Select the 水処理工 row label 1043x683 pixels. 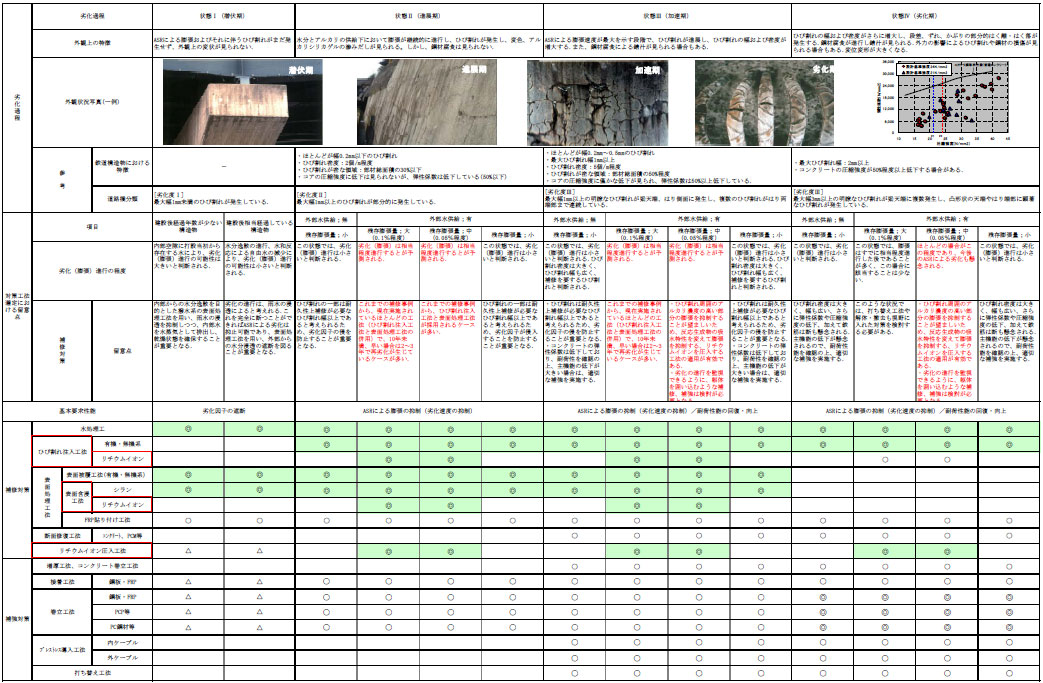click(93, 428)
